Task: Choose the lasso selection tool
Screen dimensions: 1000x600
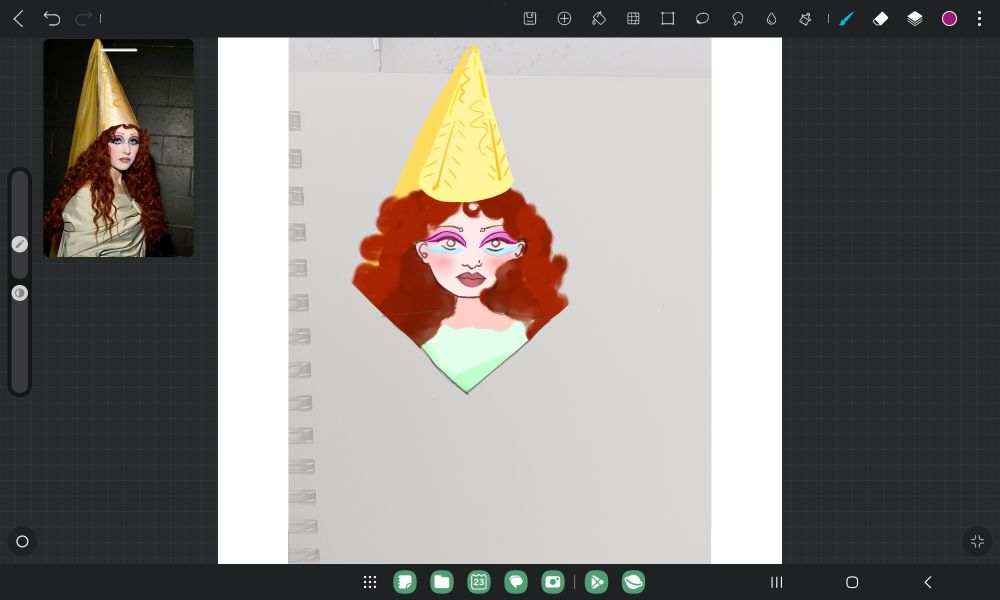Action: point(702,18)
